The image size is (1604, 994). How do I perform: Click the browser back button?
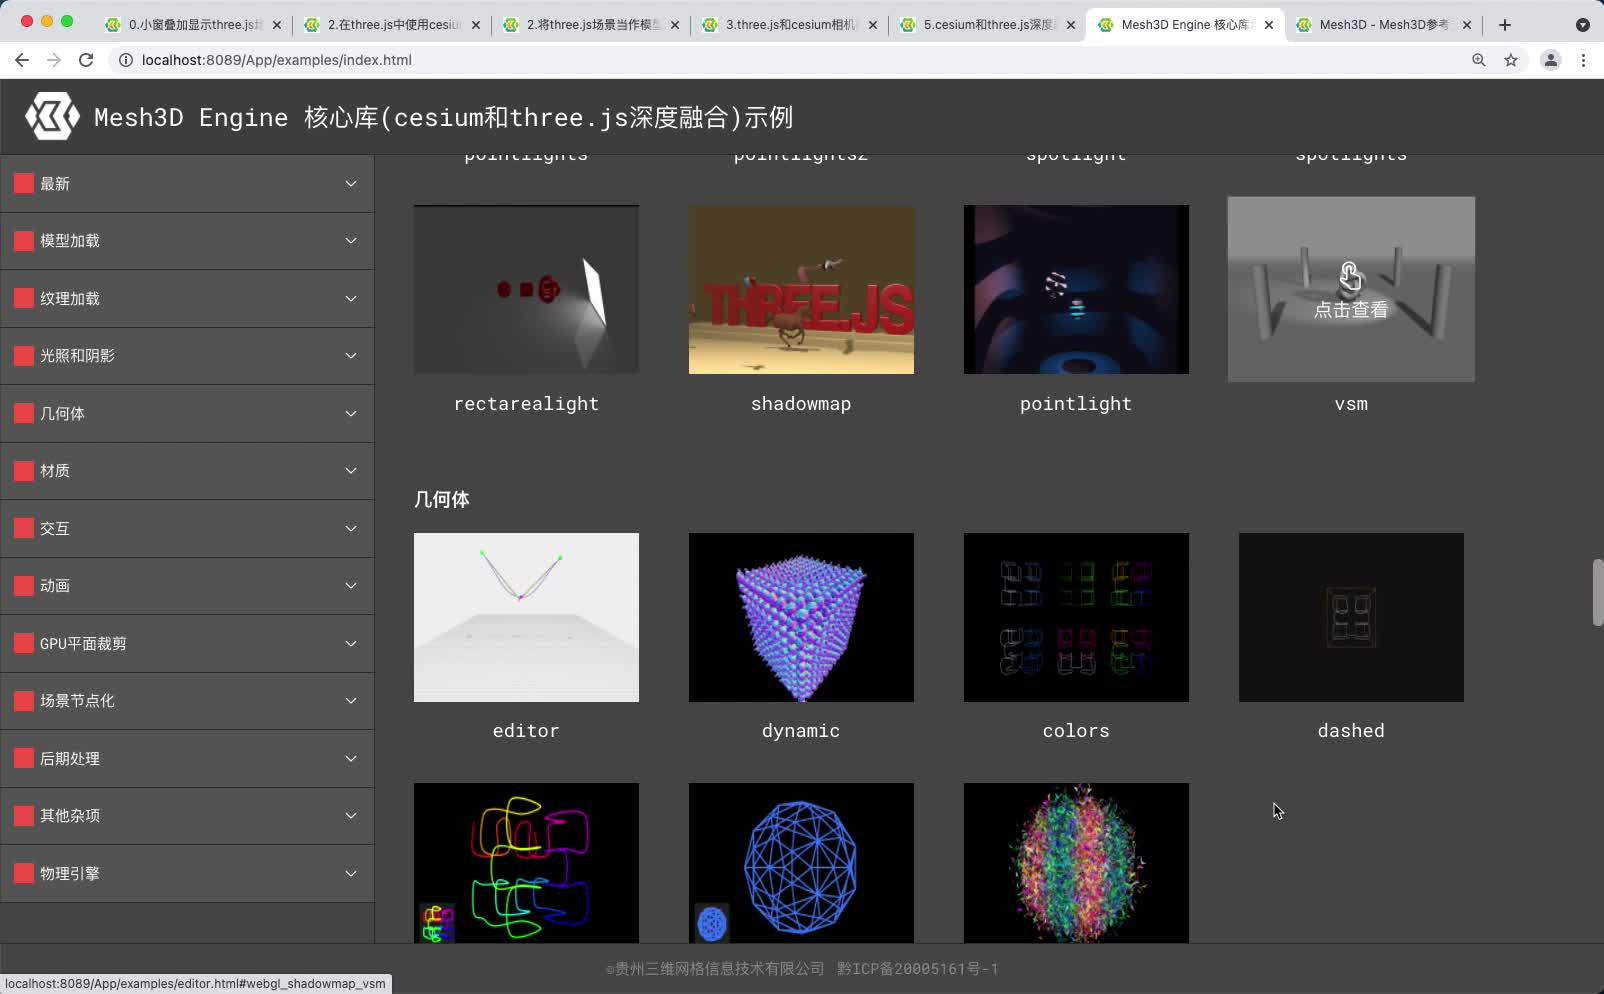[22, 60]
